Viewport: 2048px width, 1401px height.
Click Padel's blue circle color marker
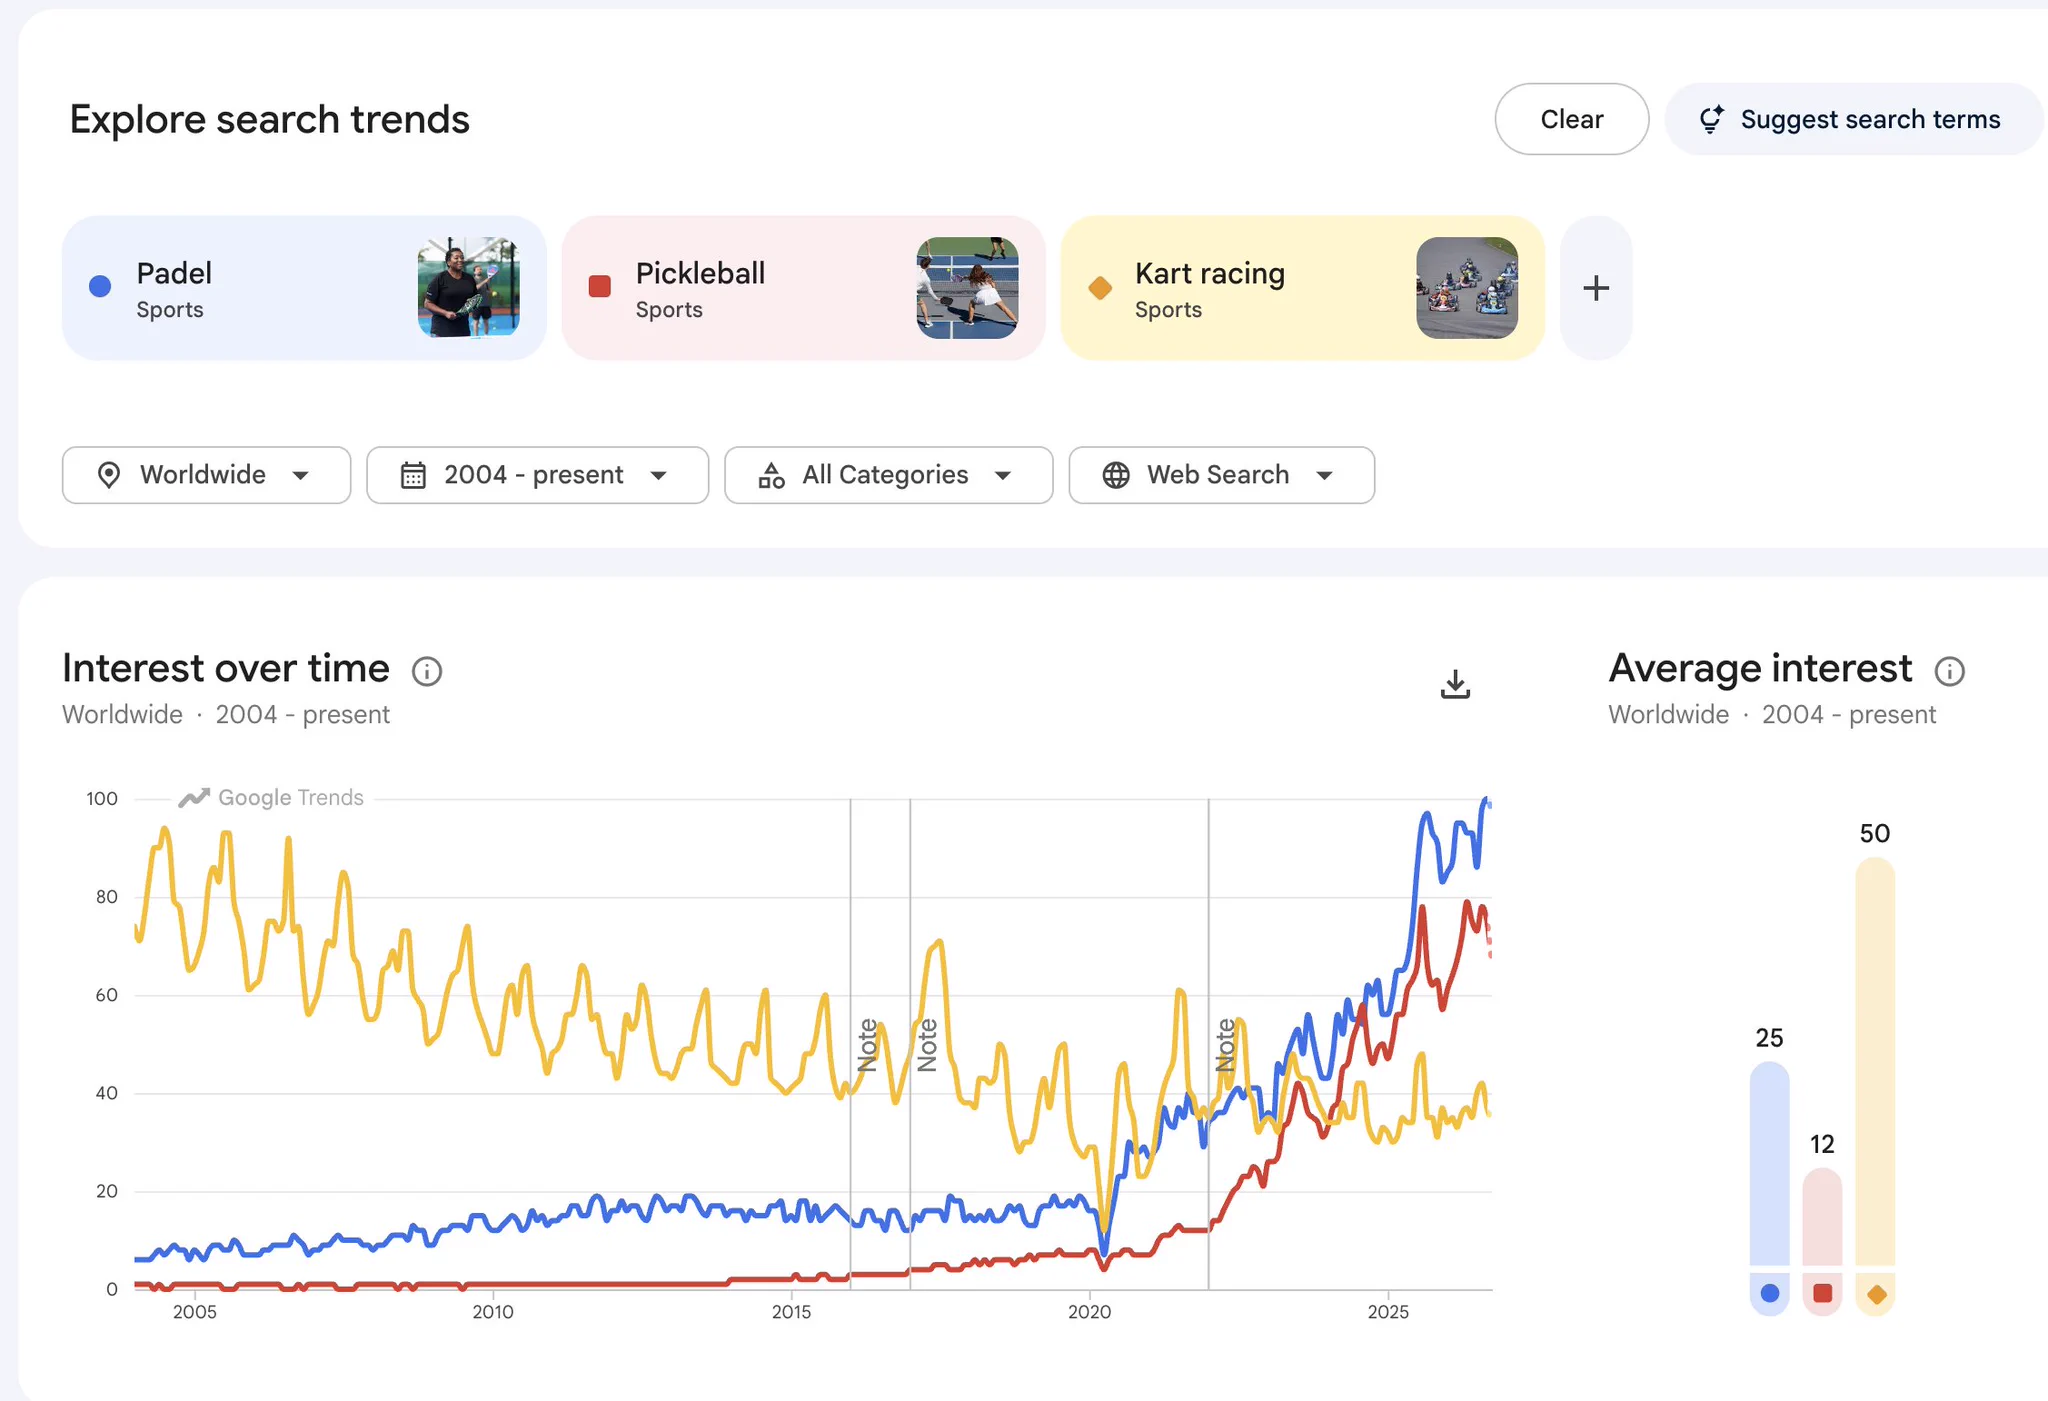[x=100, y=287]
